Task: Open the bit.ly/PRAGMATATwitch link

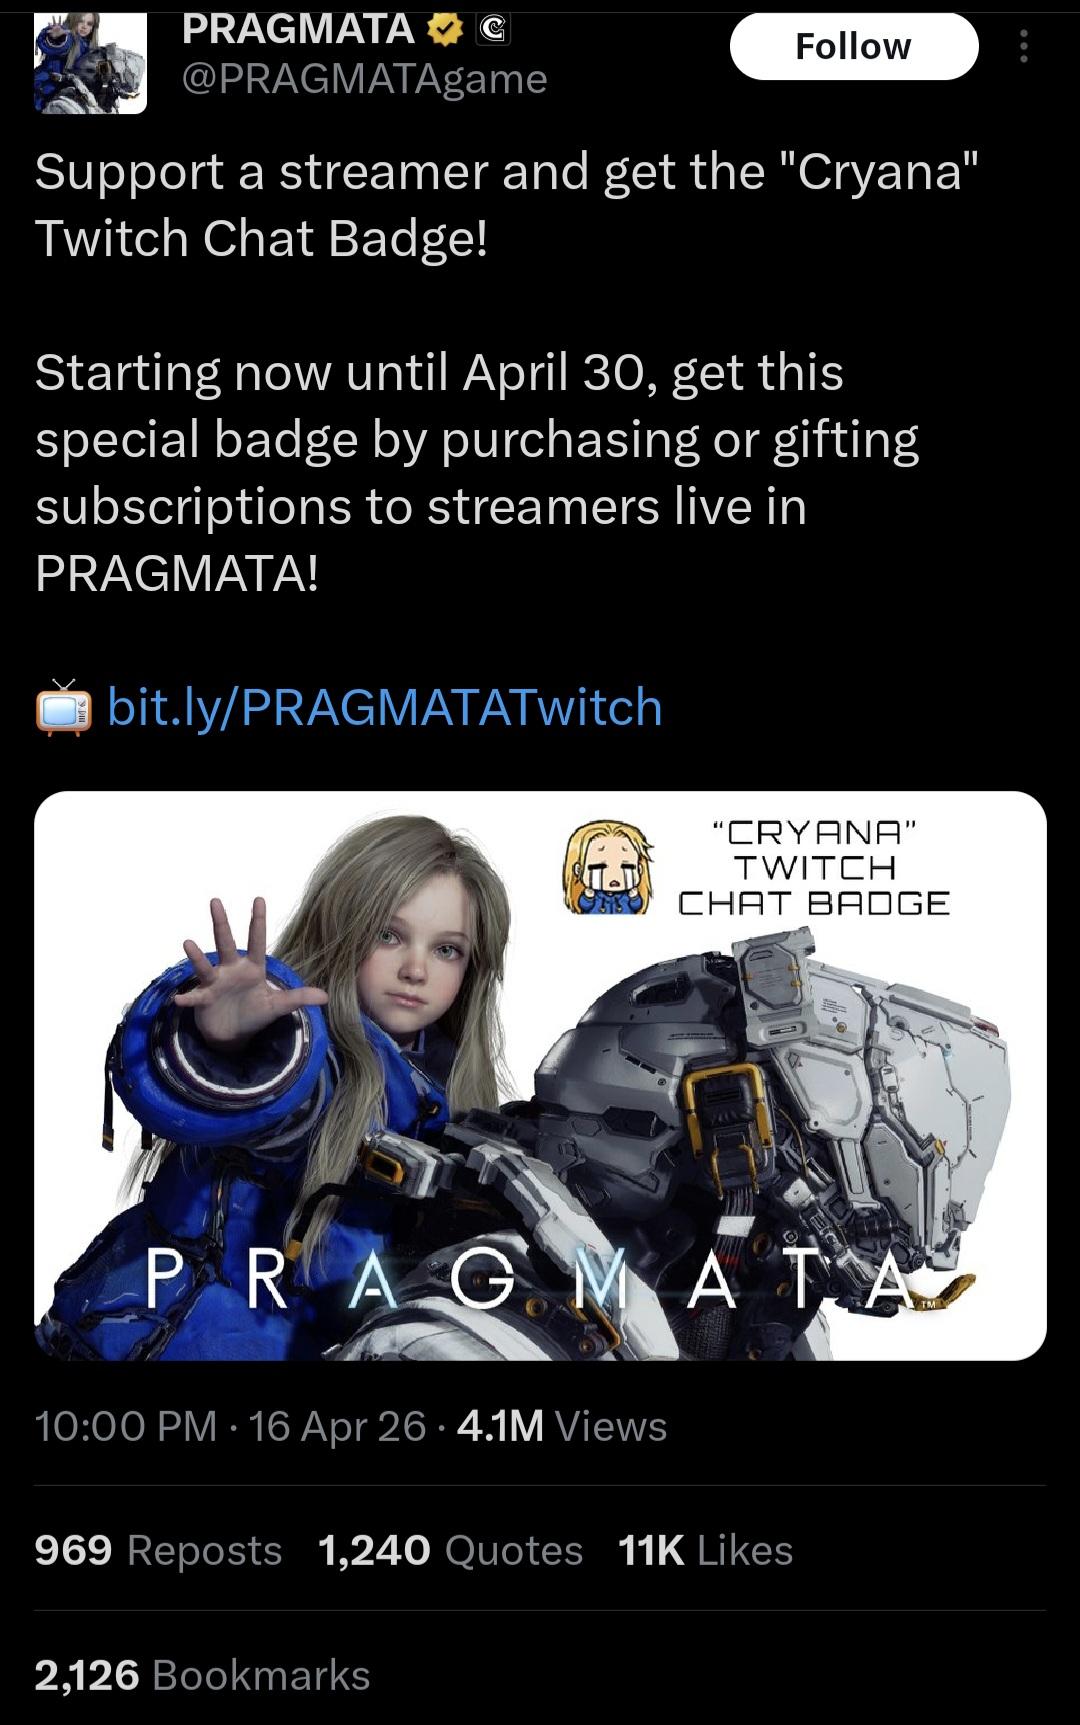Action: click(x=385, y=707)
